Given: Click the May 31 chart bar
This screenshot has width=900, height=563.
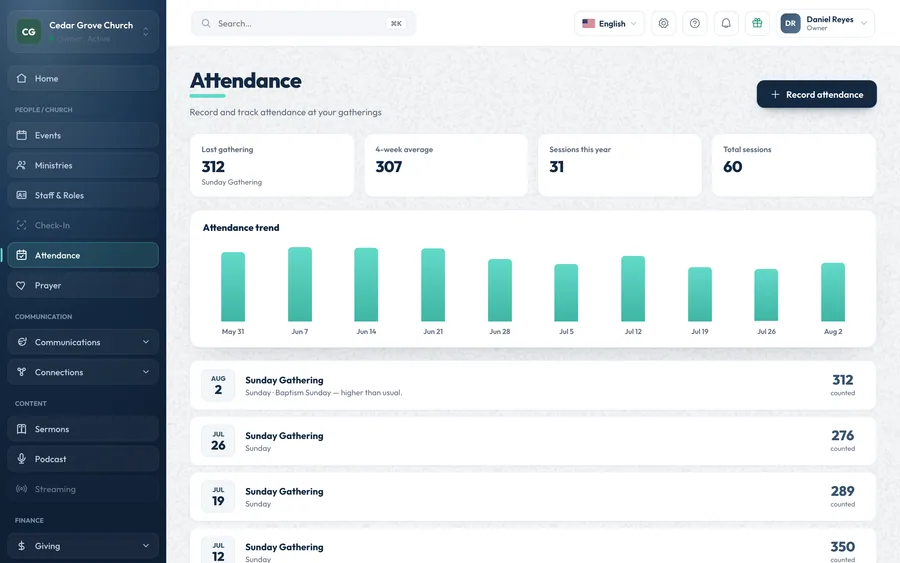Looking at the screenshot, I should click(x=233, y=287).
